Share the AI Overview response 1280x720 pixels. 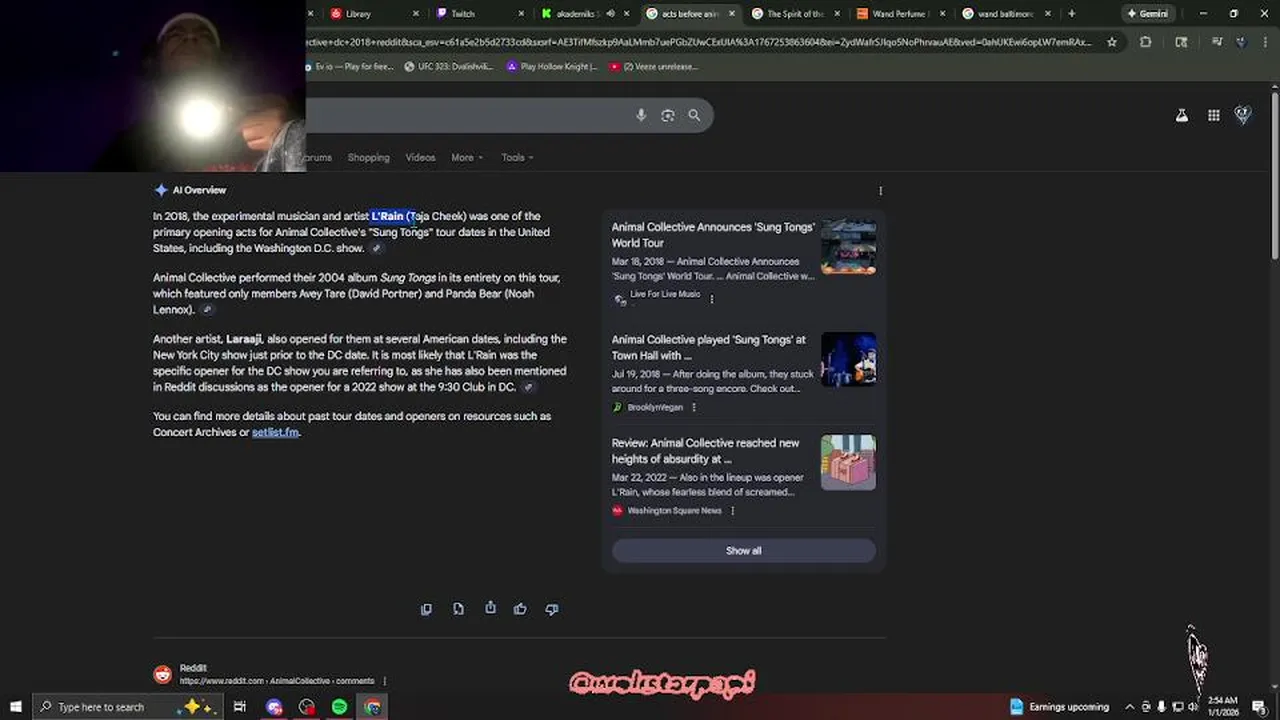point(490,608)
